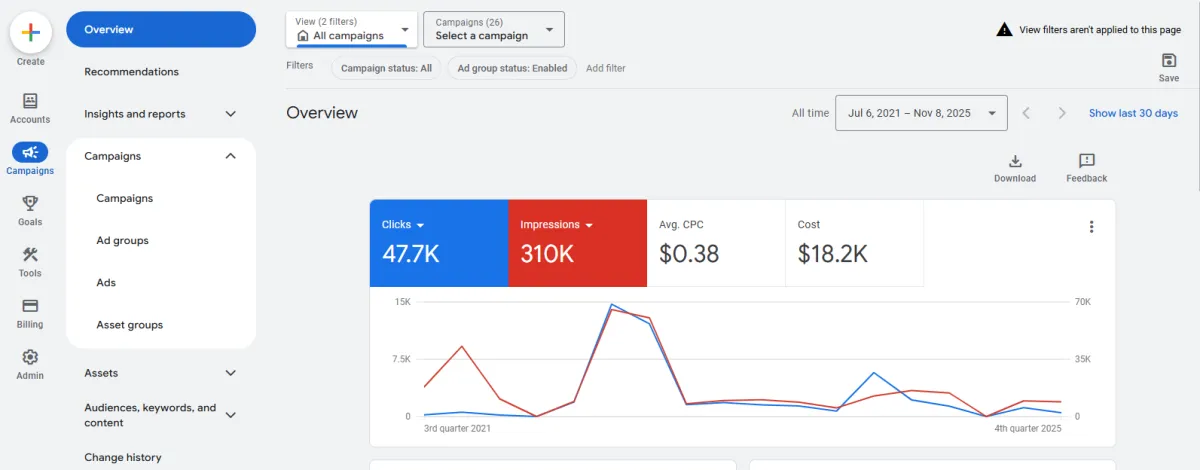Open the three-dot chart options menu
This screenshot has width=1200, height=470.
coord(1092,227)
